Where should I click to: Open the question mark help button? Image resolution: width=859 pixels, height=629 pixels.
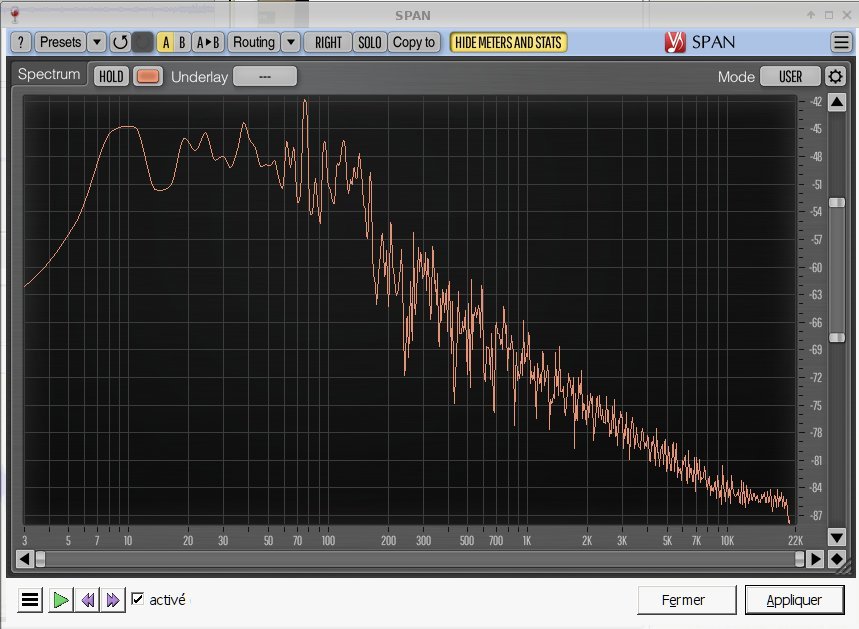pos(20,42)
